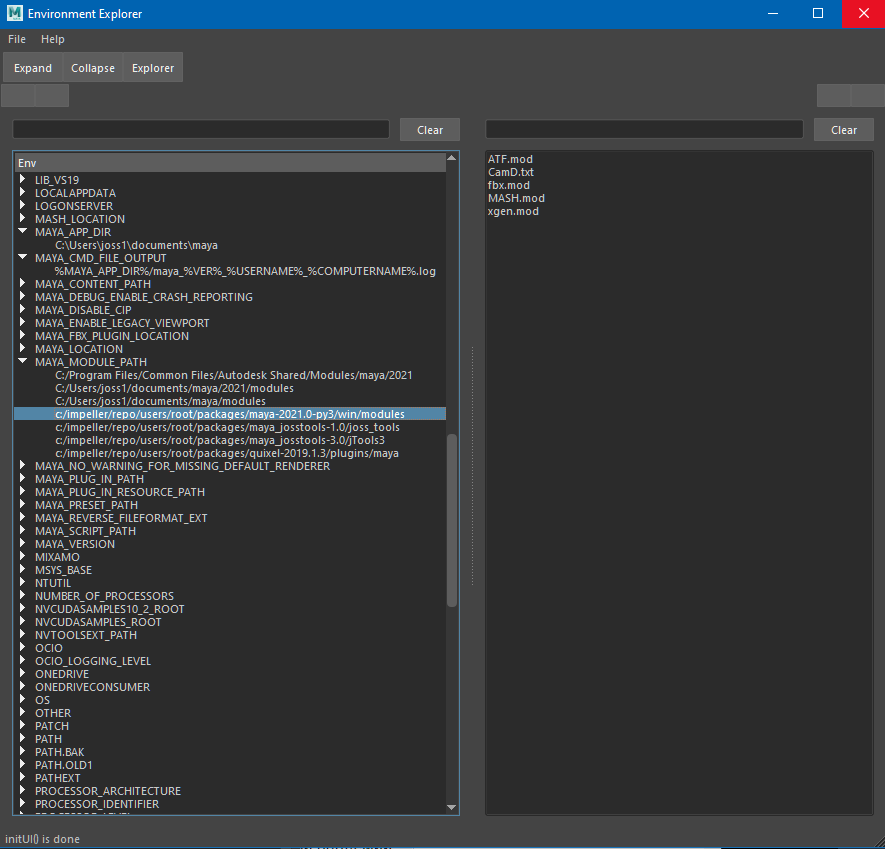Image resolution: width=885 pixels, height=849 pixels.
Task: Select the quixel-2019.1.3 plugins path
Action: [x=226, y=453]
